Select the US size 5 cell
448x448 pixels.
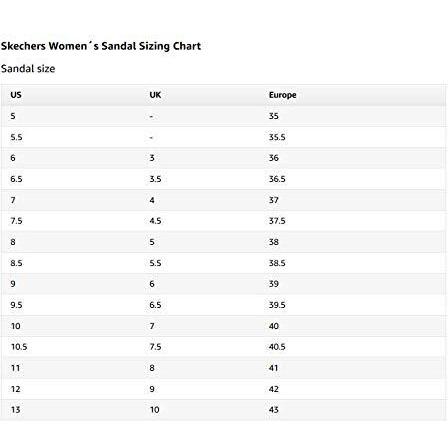click(x=13, y=116)
